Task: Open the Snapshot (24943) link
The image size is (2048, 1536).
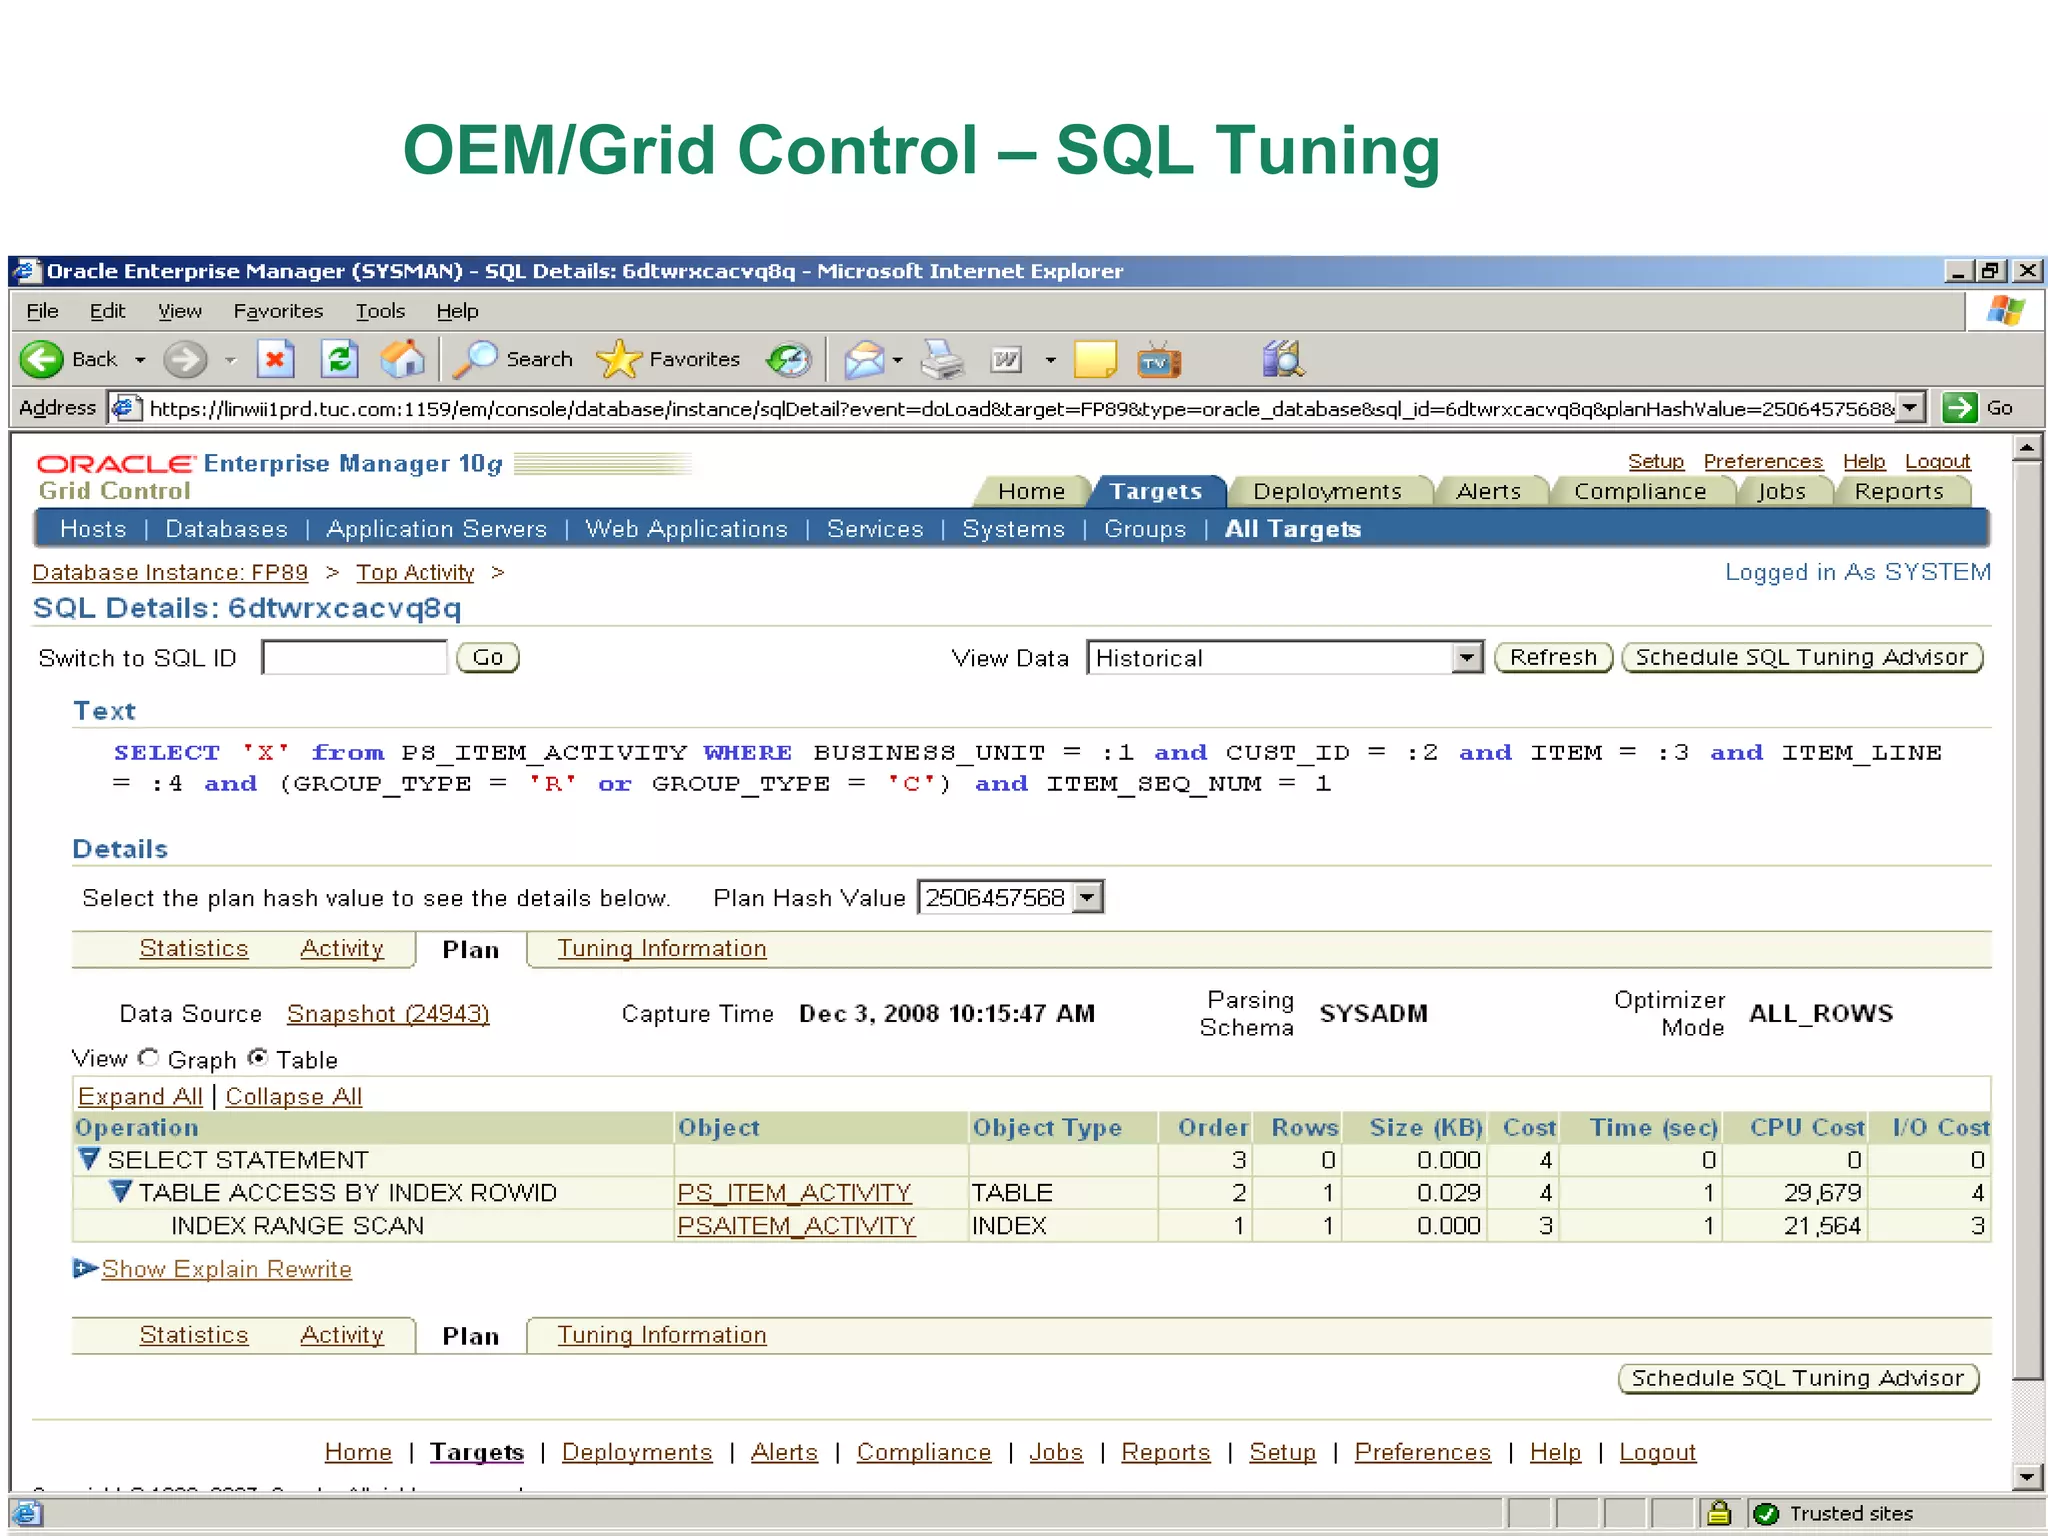Action: [388, 1013]
